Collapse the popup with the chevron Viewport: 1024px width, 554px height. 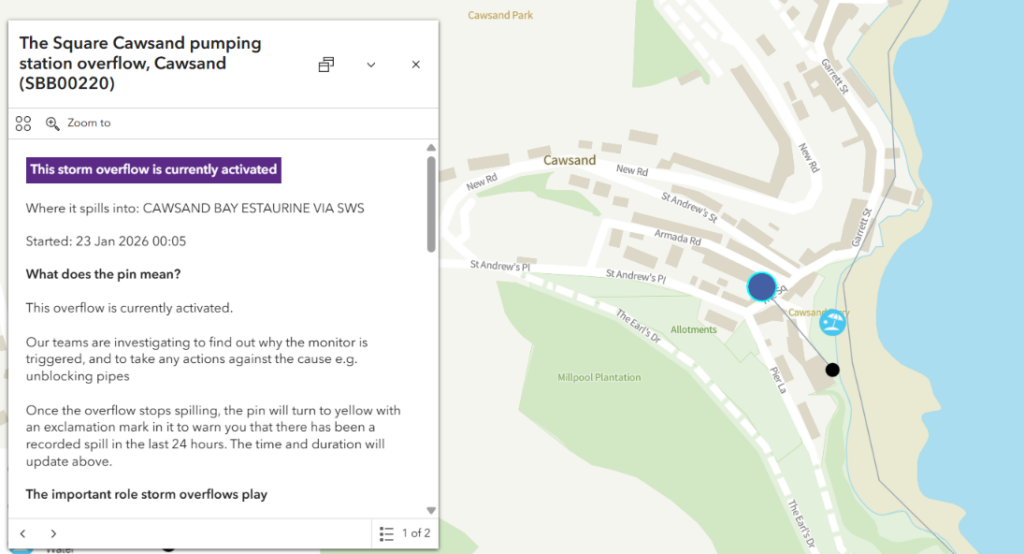[x=371, y=65]
